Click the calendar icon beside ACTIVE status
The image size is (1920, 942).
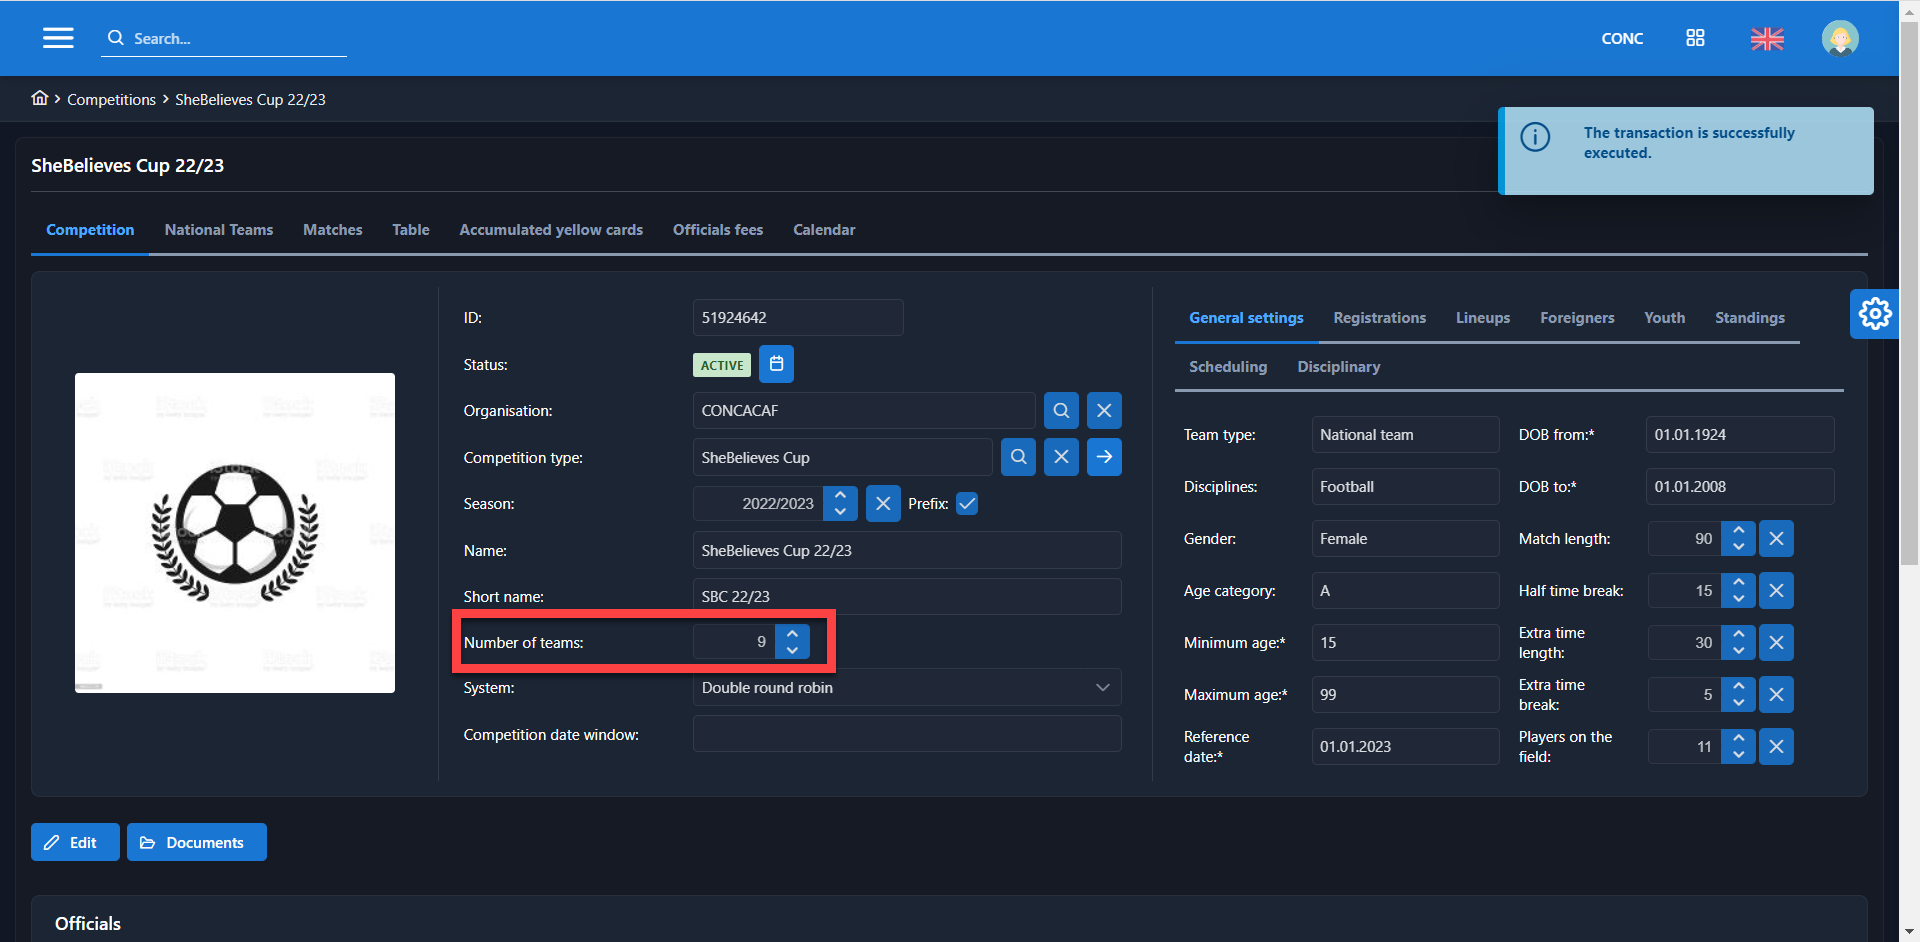coord(776,365)
